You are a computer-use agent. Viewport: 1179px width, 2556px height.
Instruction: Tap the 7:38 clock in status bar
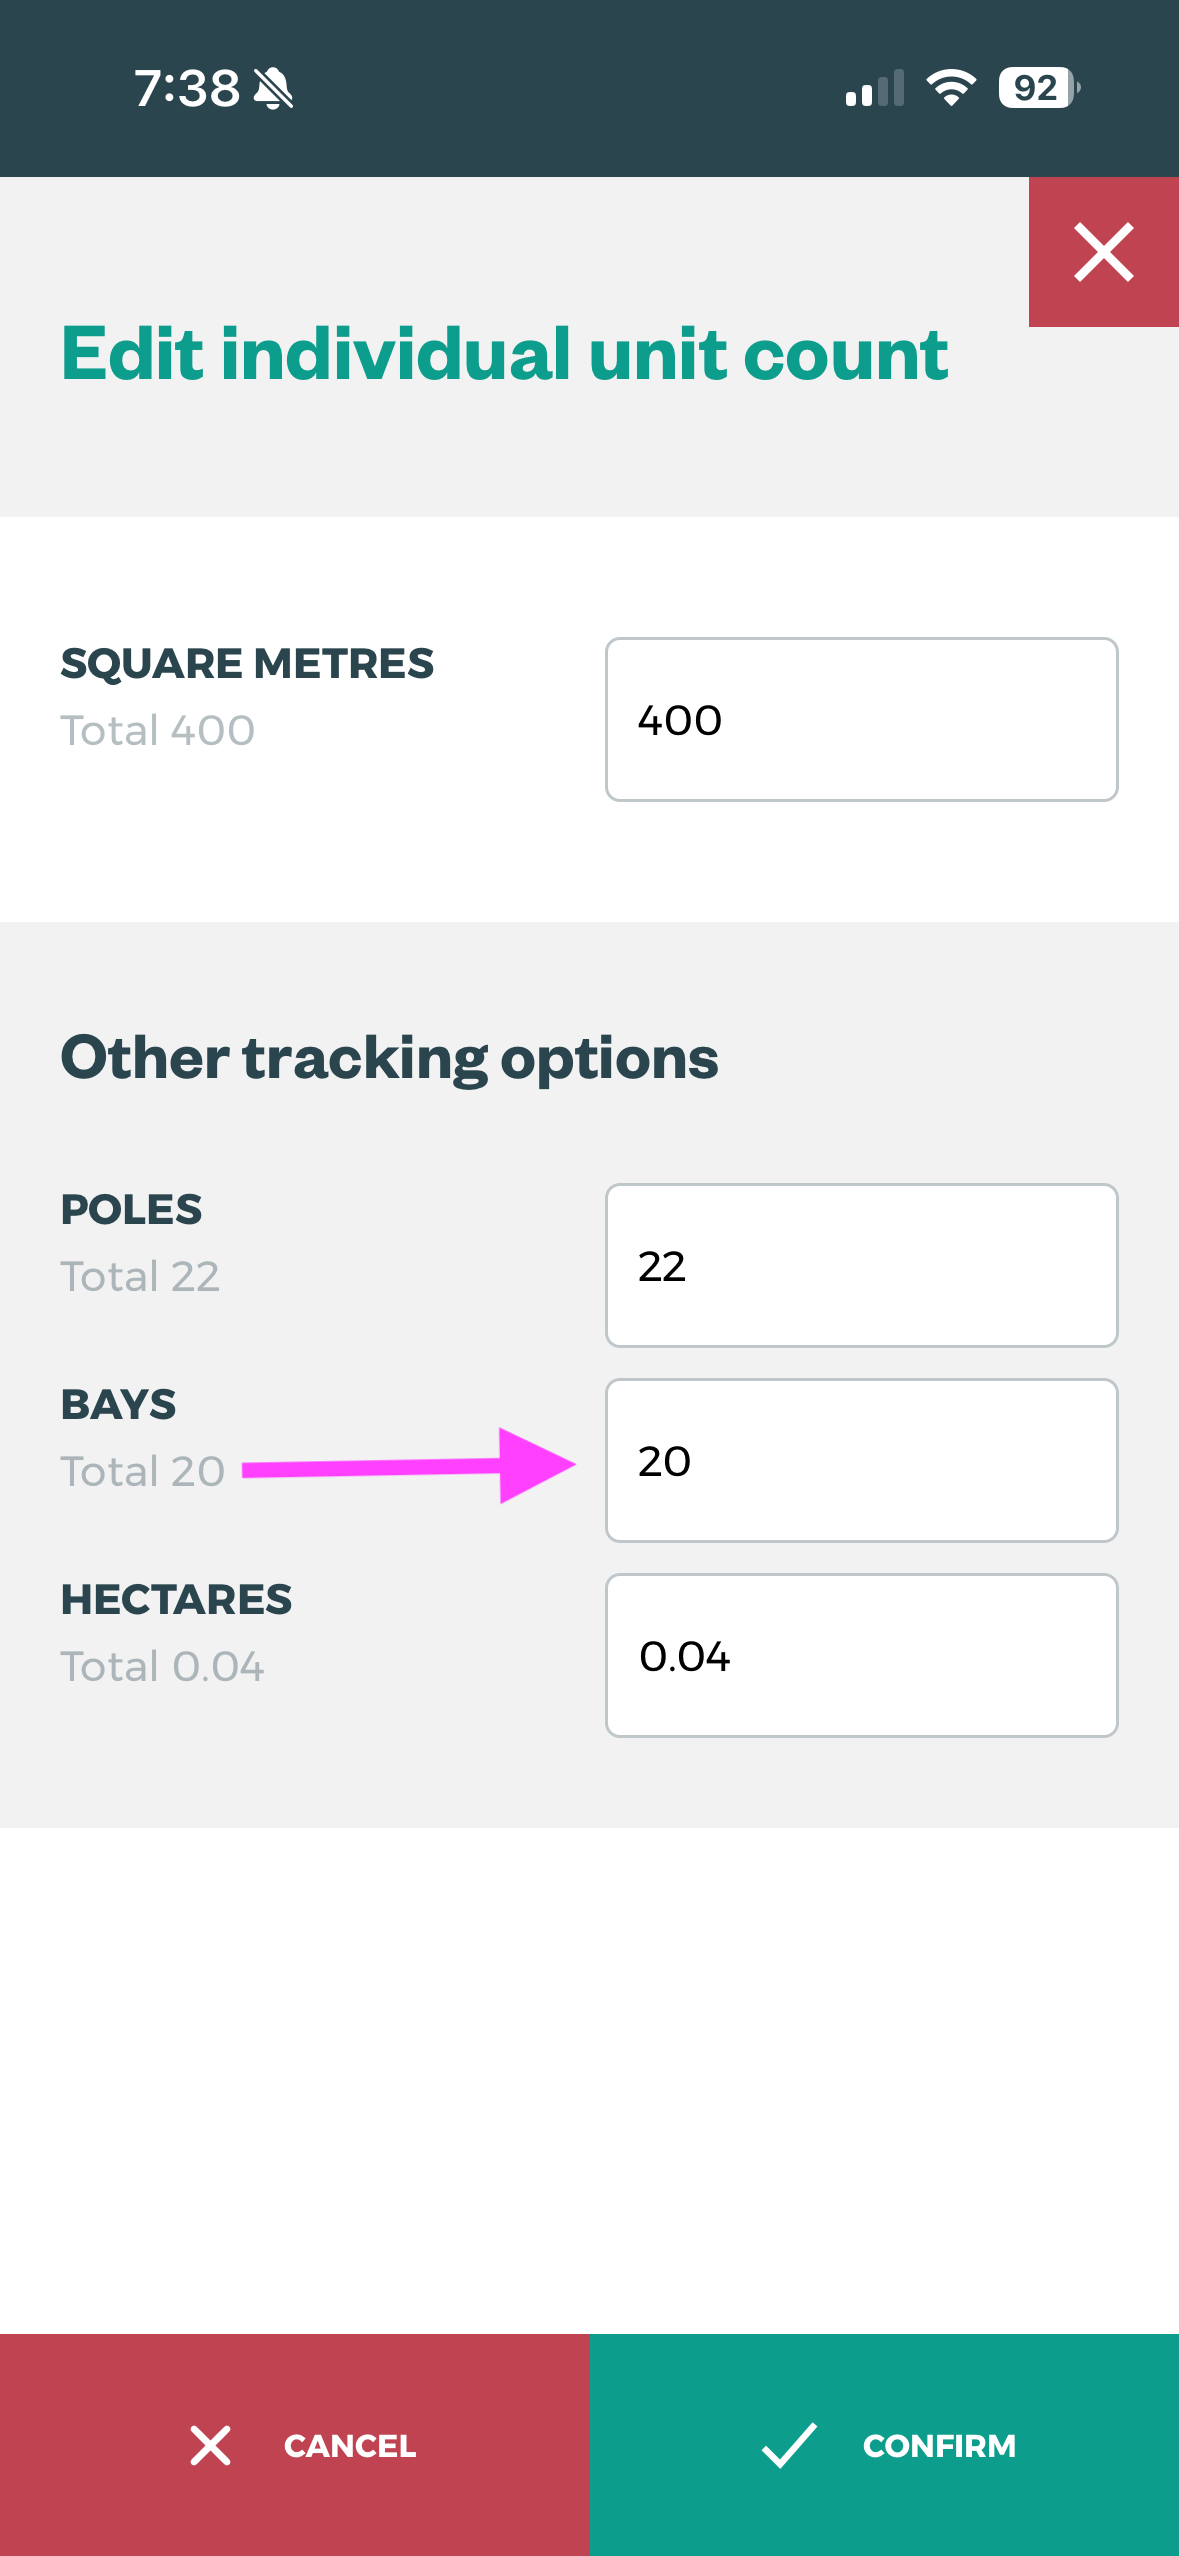click(187, 88)
